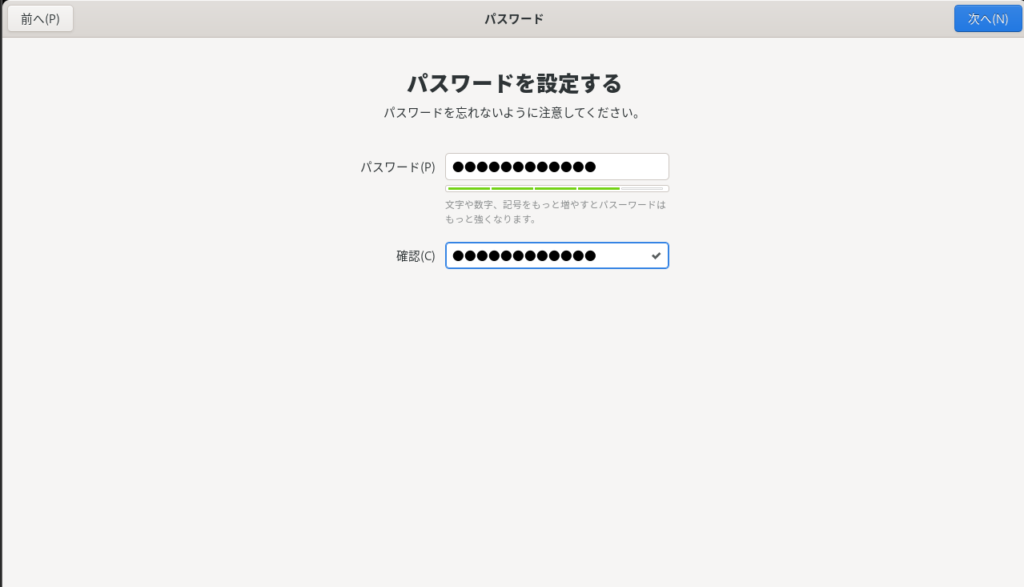The image size is (1024, 587).
Task: Click the パスワード(P) field label
Action: 397,167
